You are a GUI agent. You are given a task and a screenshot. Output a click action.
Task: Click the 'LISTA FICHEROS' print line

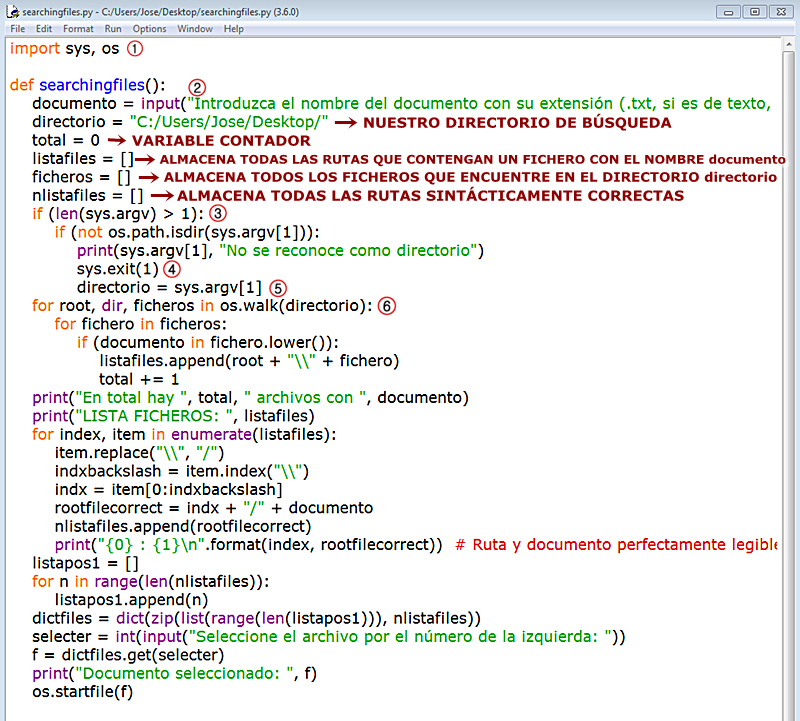pyautogui.click(x=173, y=416)
